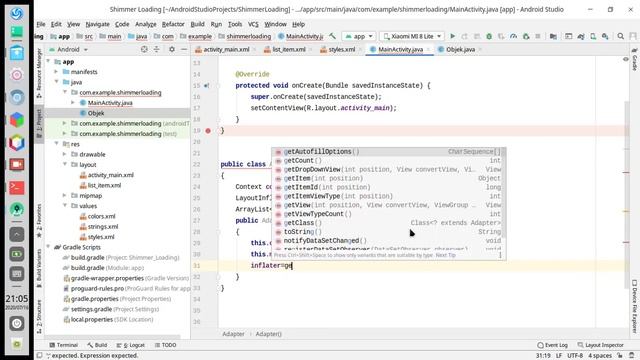This screenshot has width=640, height=360.
Task: Open the Navigate menu
Action: [x=97, y=24]
